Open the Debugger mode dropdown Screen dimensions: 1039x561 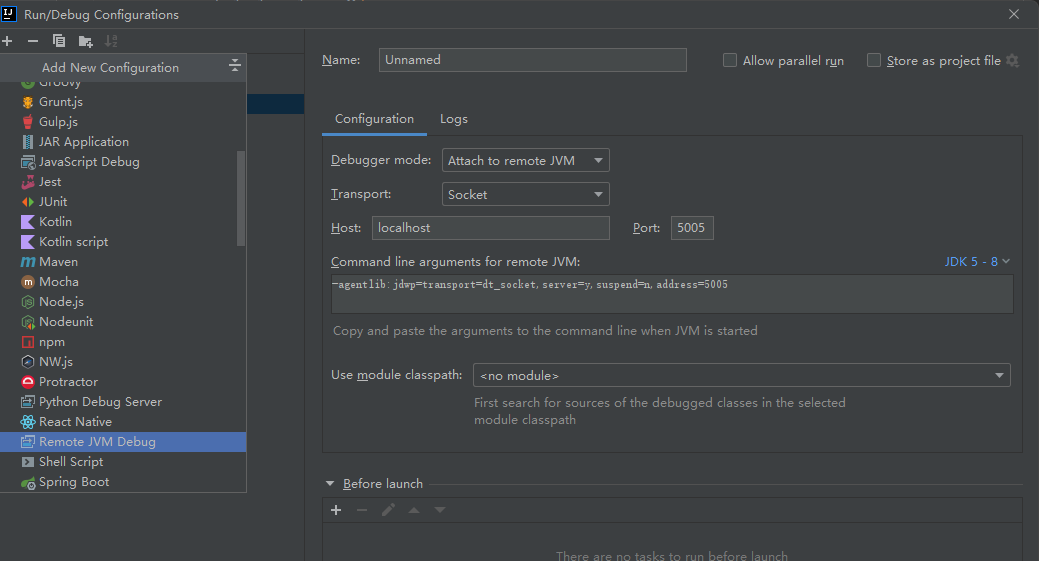coord(525,160)
